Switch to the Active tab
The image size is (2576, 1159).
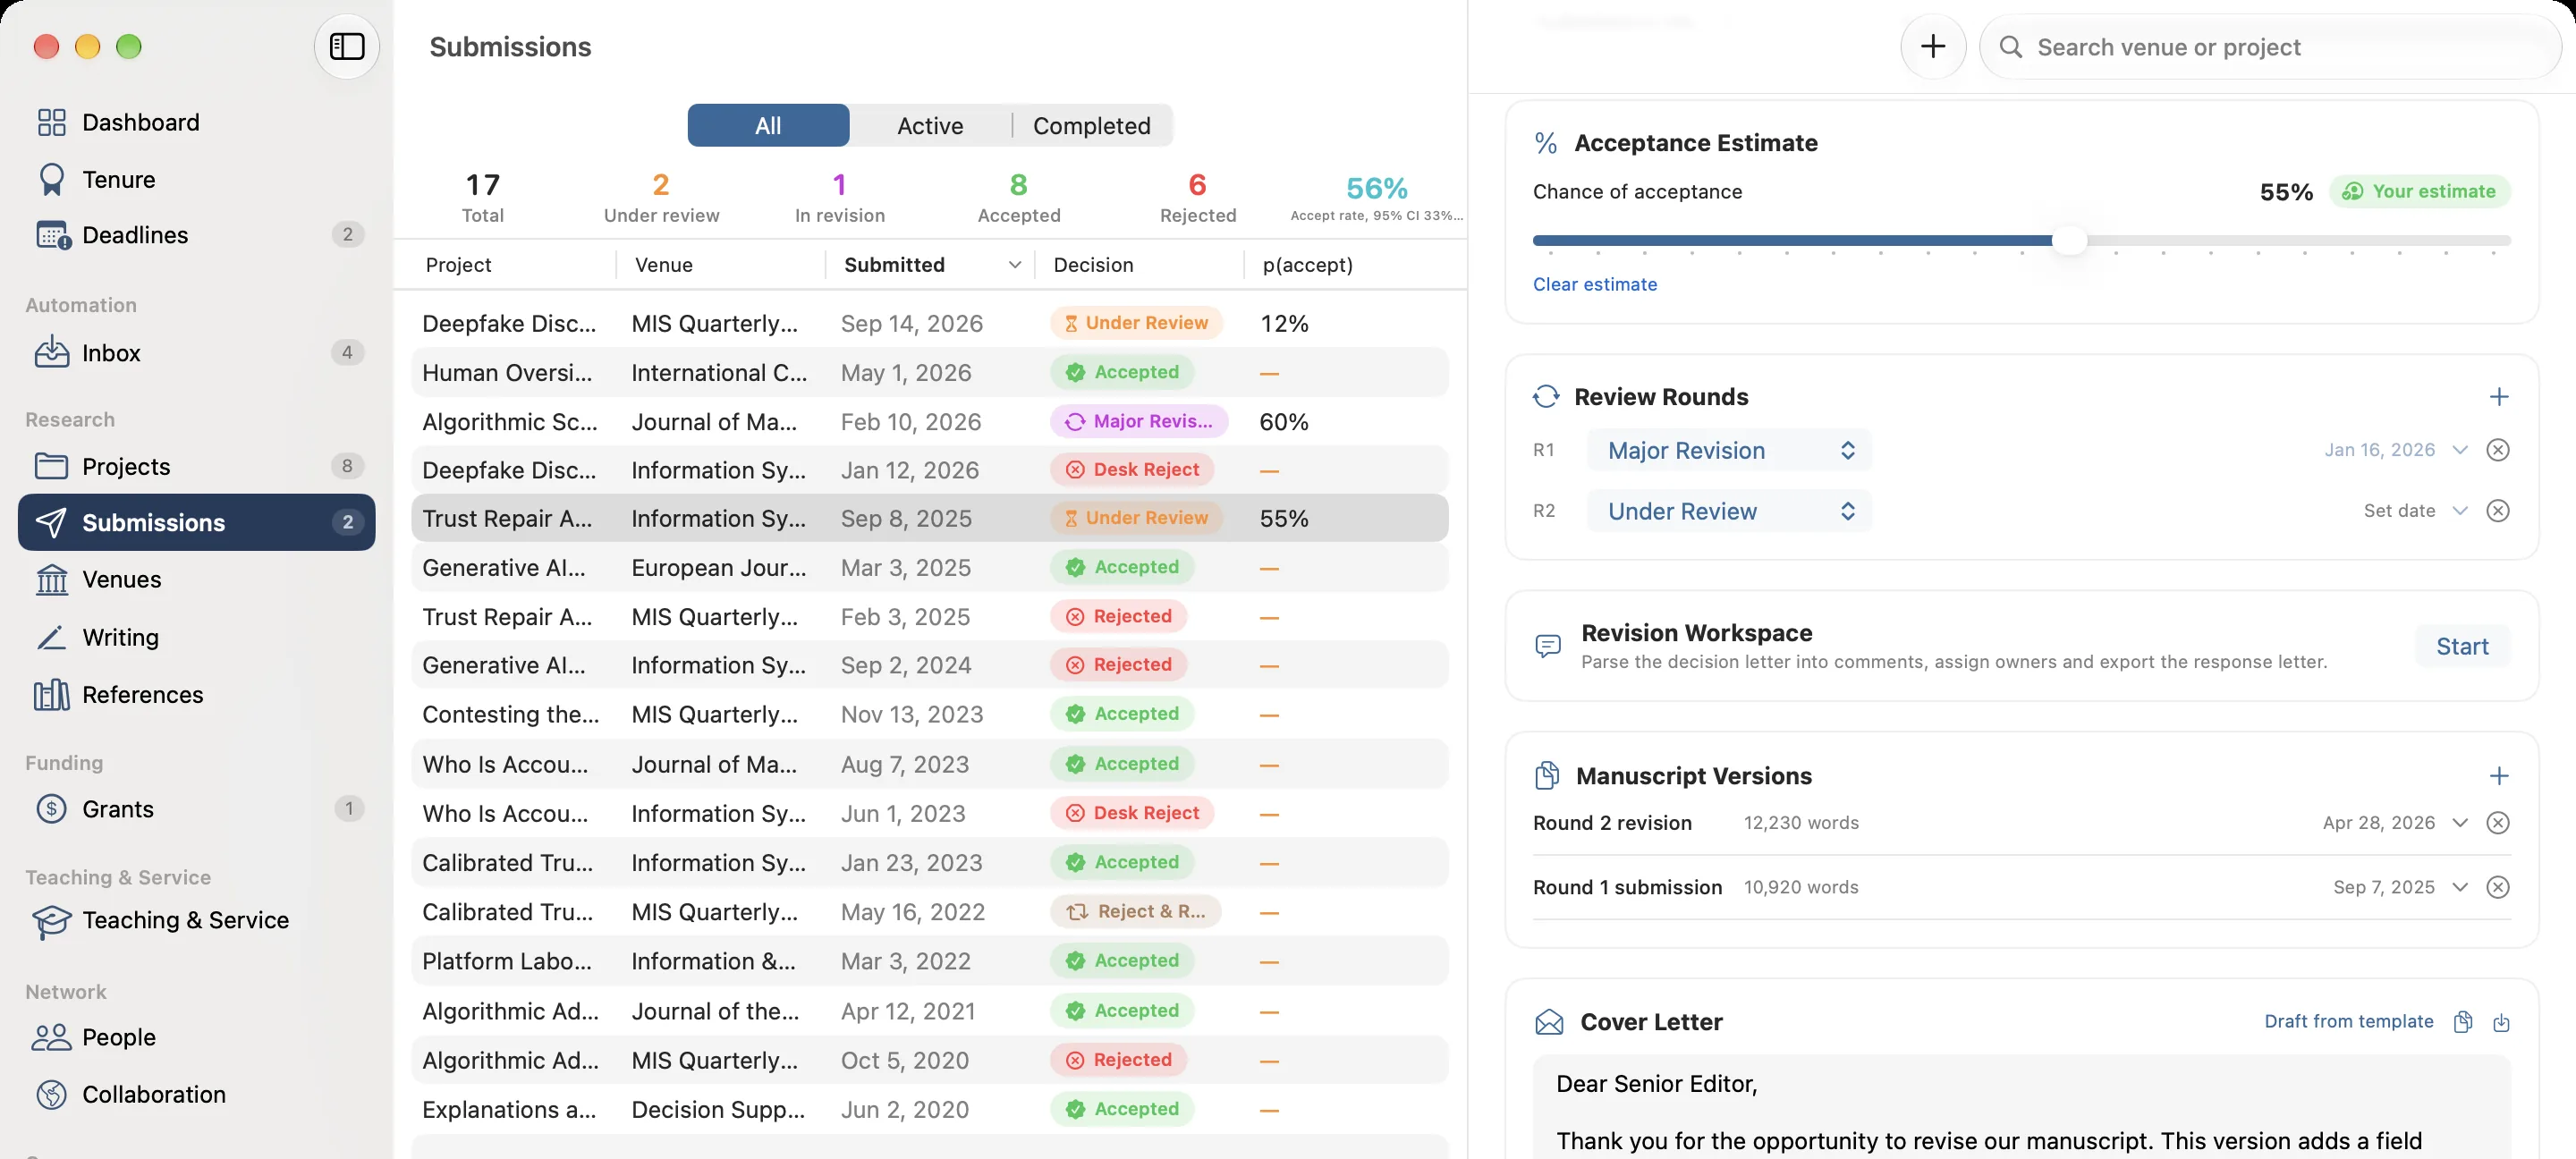(930, 126)
